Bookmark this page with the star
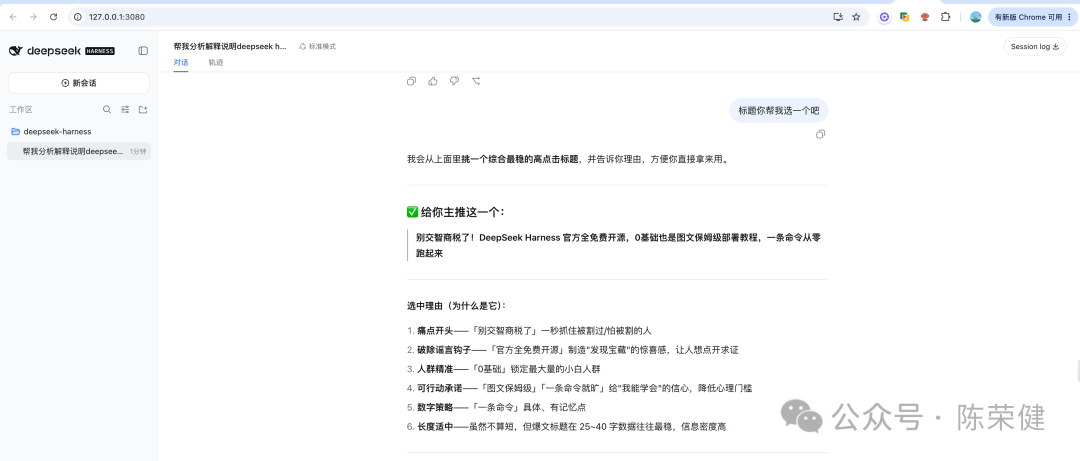 coord(856,17)
